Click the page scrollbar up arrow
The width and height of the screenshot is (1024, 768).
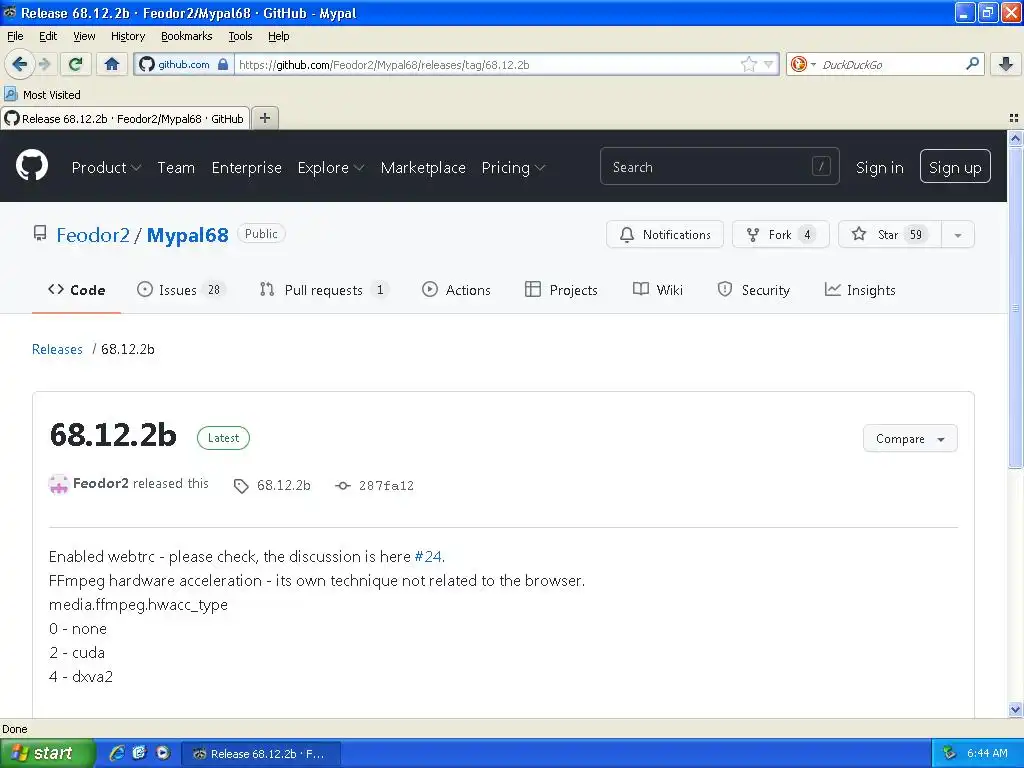click(x=1015, y=138)
